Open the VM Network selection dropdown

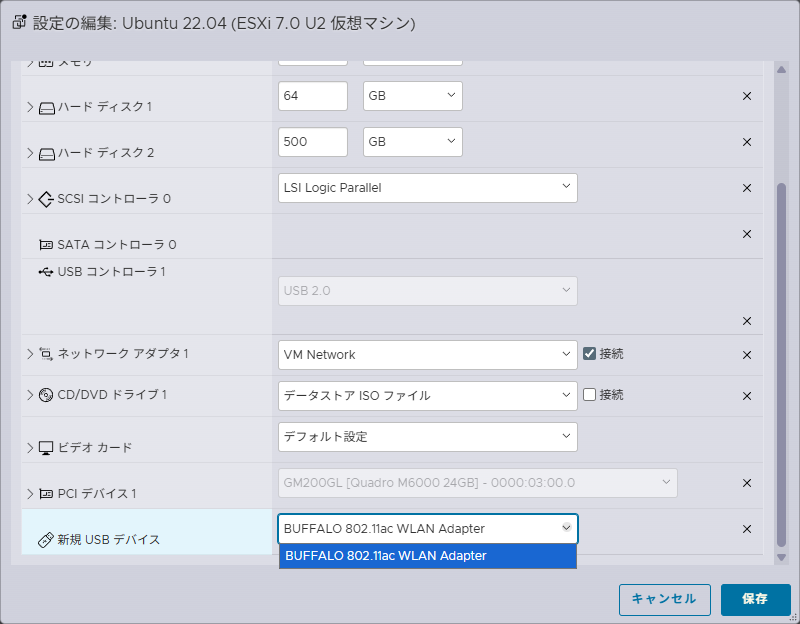coord(428,355)
